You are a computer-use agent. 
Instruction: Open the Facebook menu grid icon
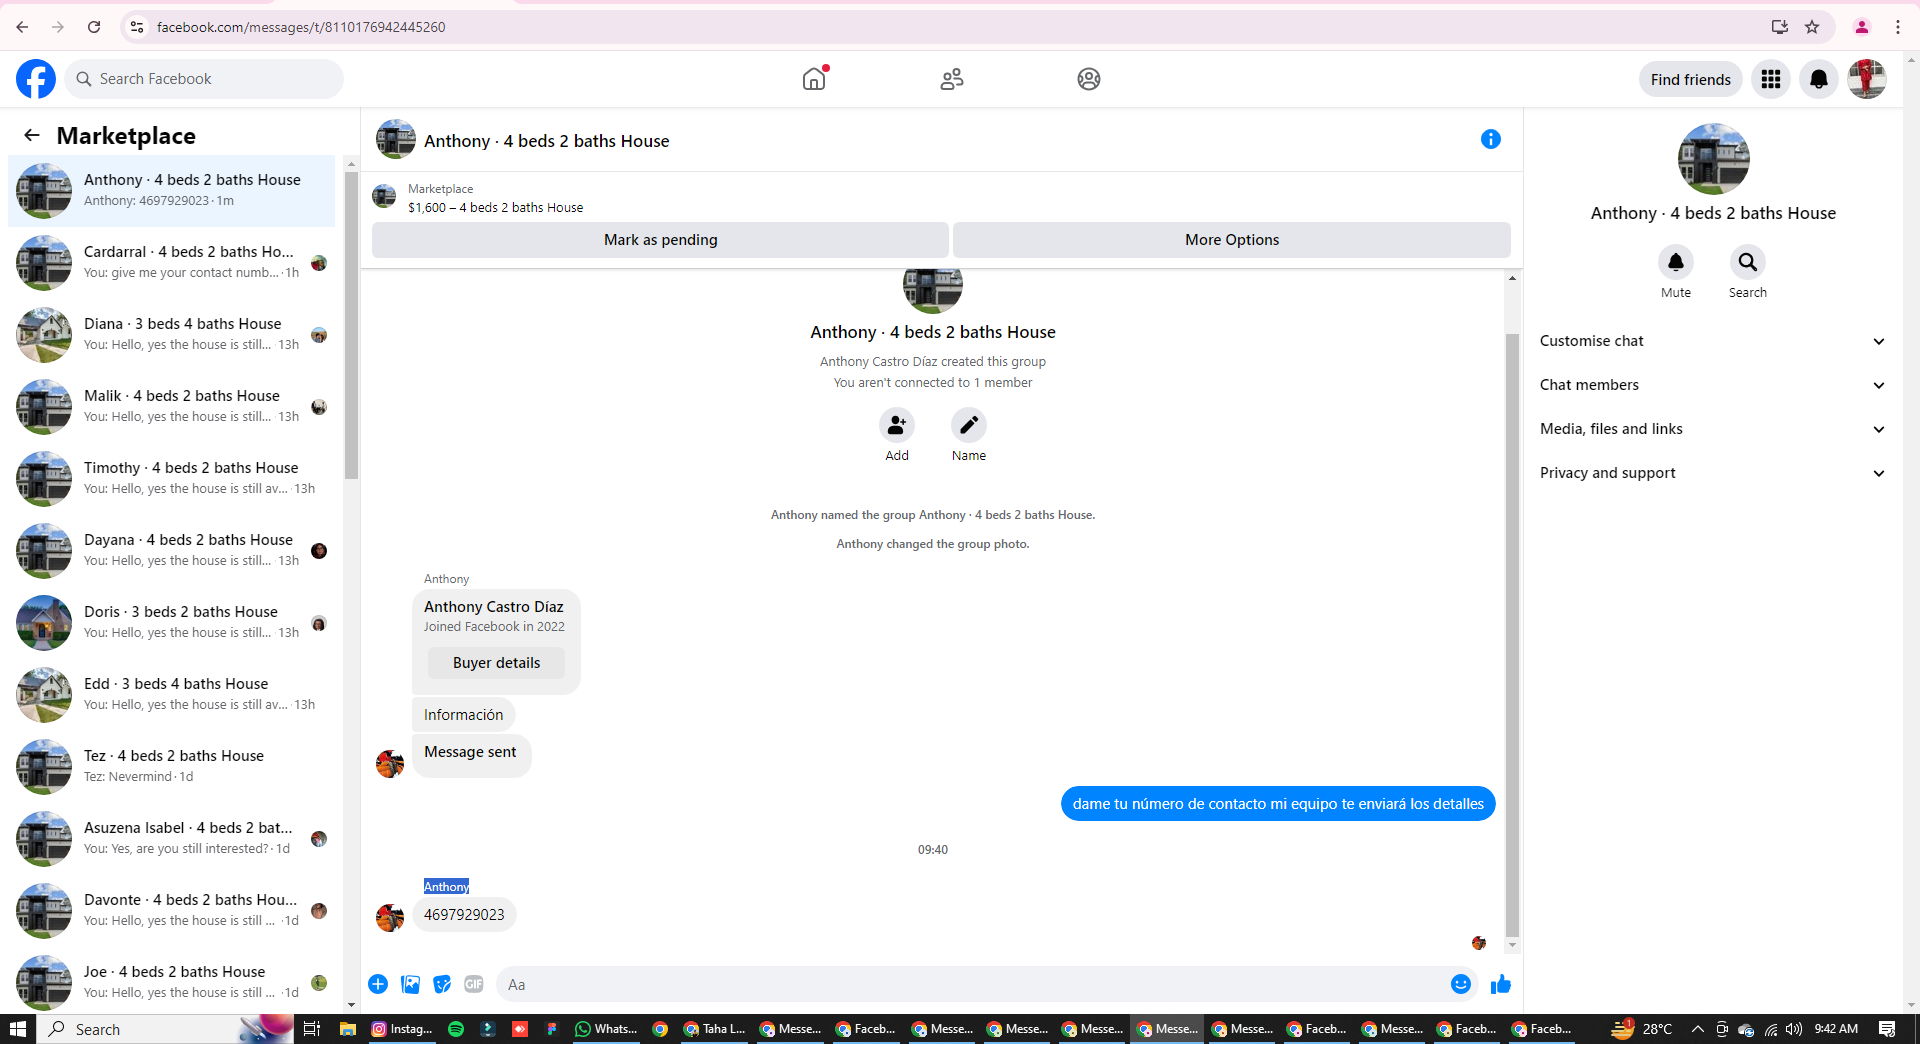[1771, 79]
